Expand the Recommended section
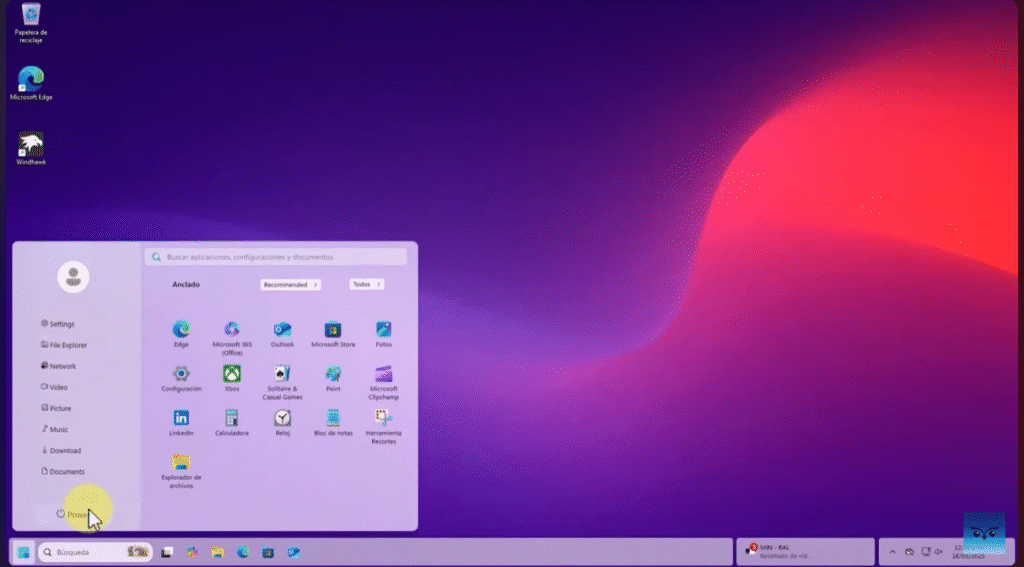 [290, 284]
